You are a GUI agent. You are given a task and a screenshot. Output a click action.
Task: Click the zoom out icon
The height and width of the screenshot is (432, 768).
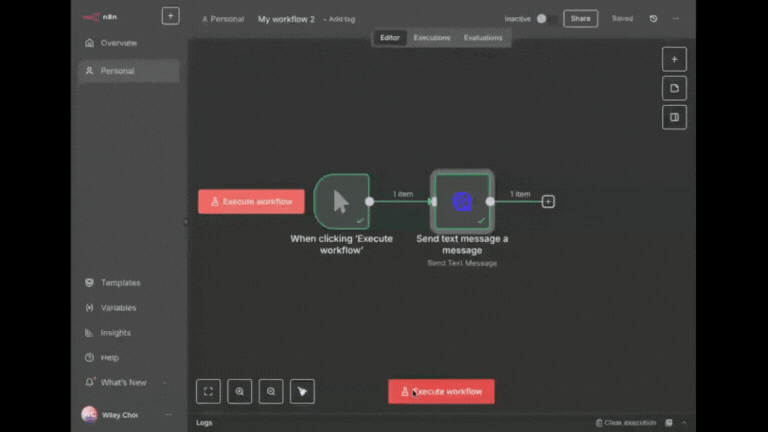(x=271, y=391)
